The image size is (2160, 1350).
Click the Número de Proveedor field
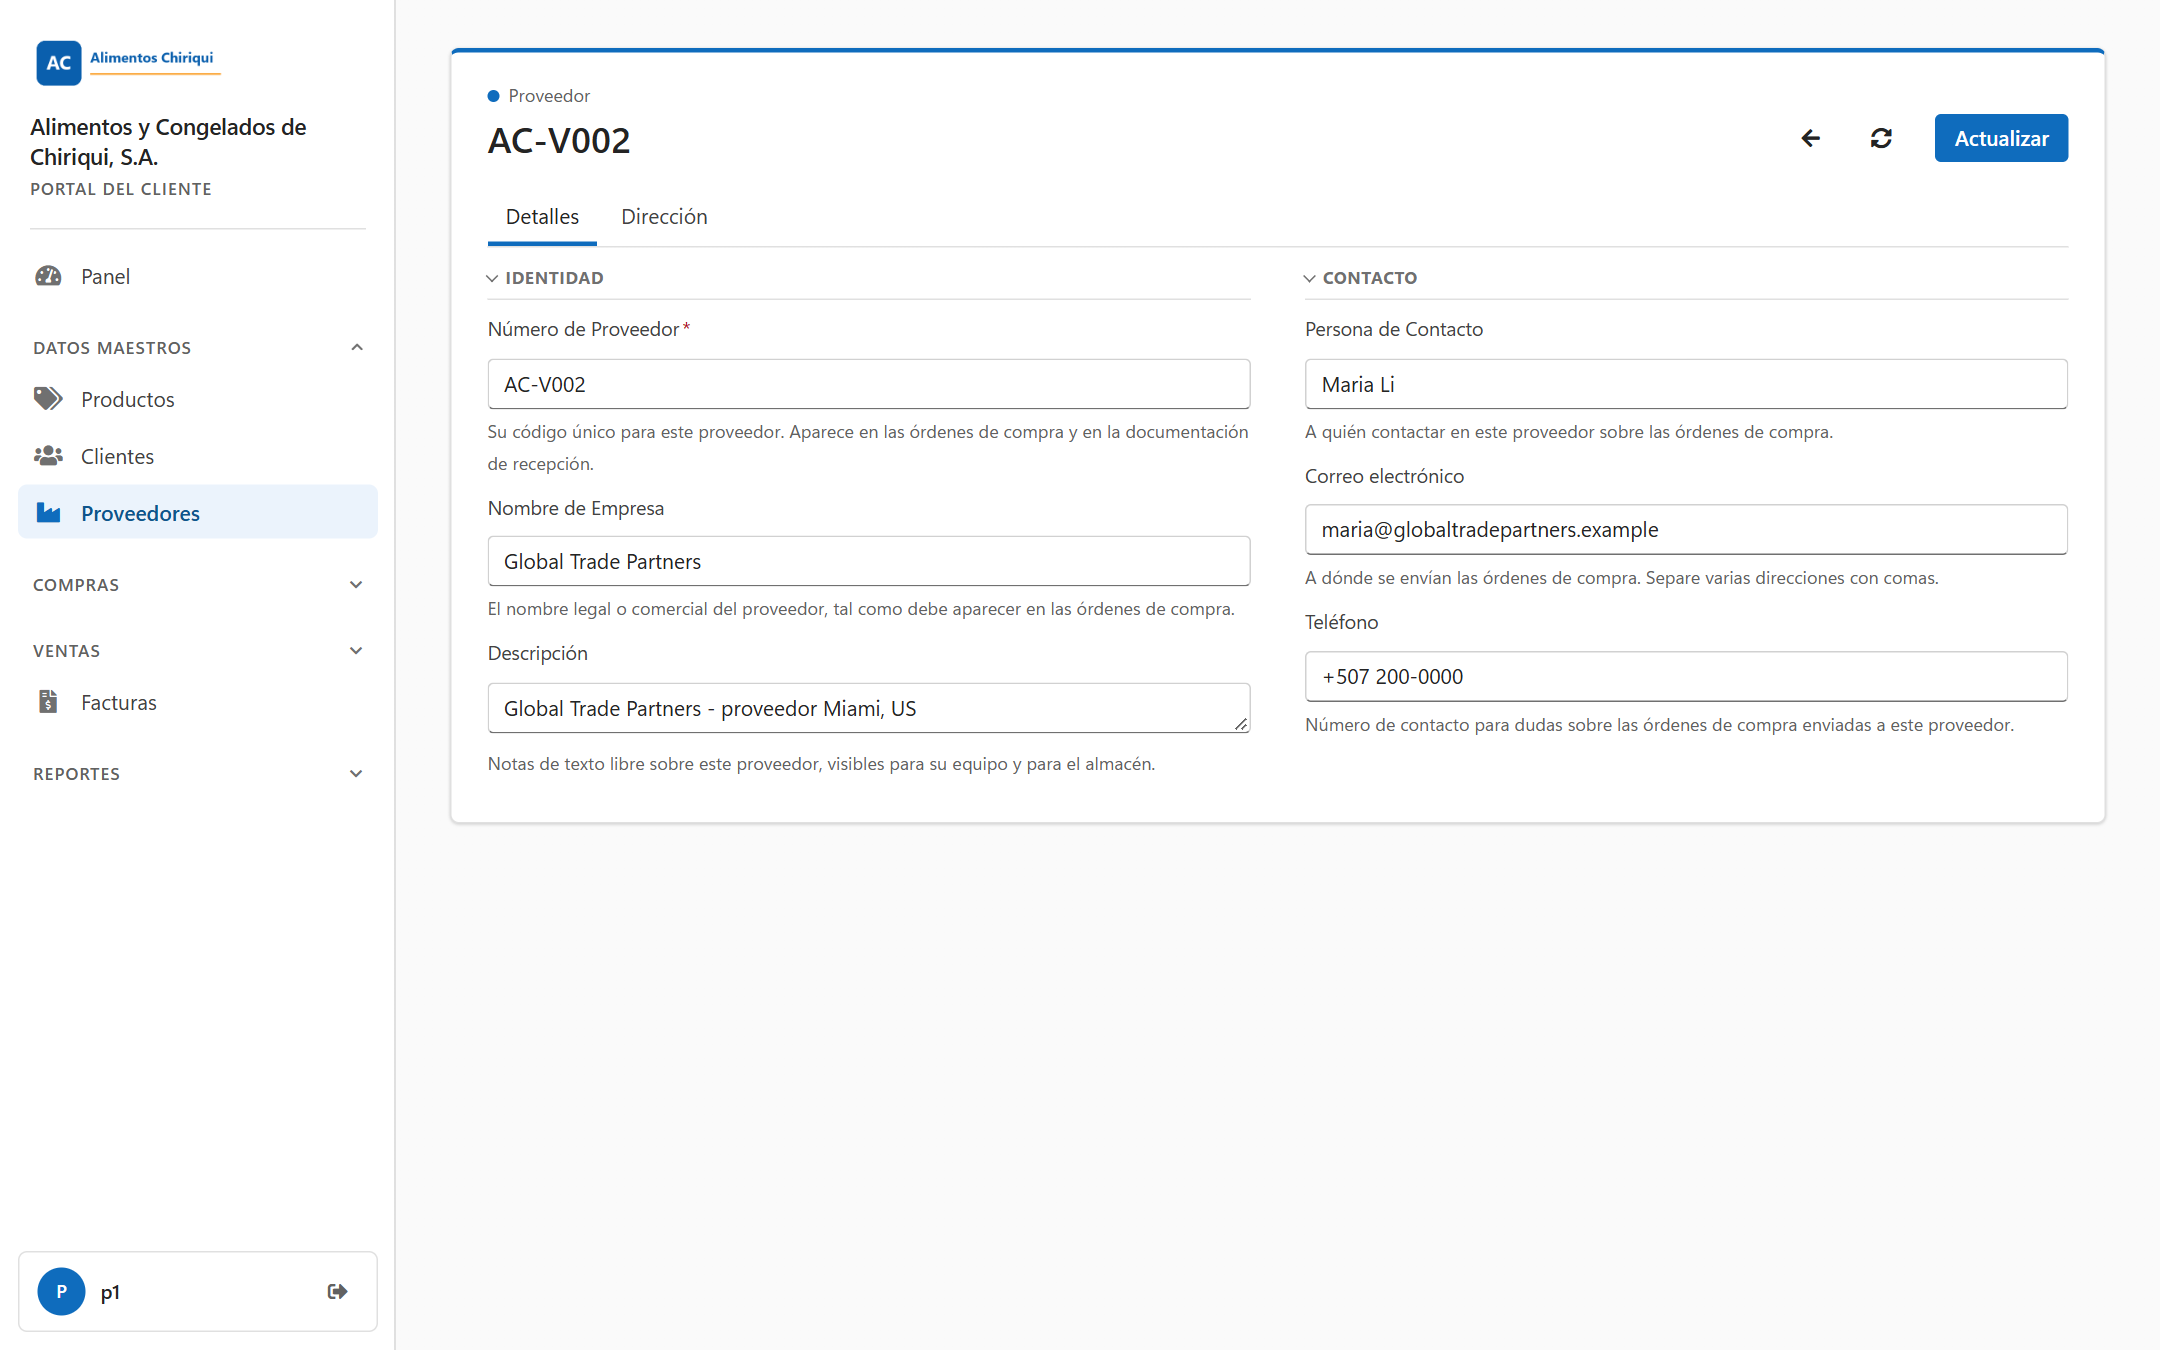tap(869, 384)
